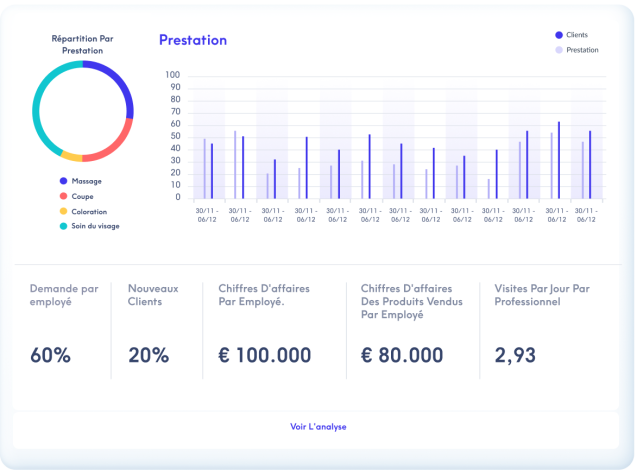Select the yellow Coloration donut segment
Screen dimensions: 637x470
pyautogui.click(x=71, y=157)
